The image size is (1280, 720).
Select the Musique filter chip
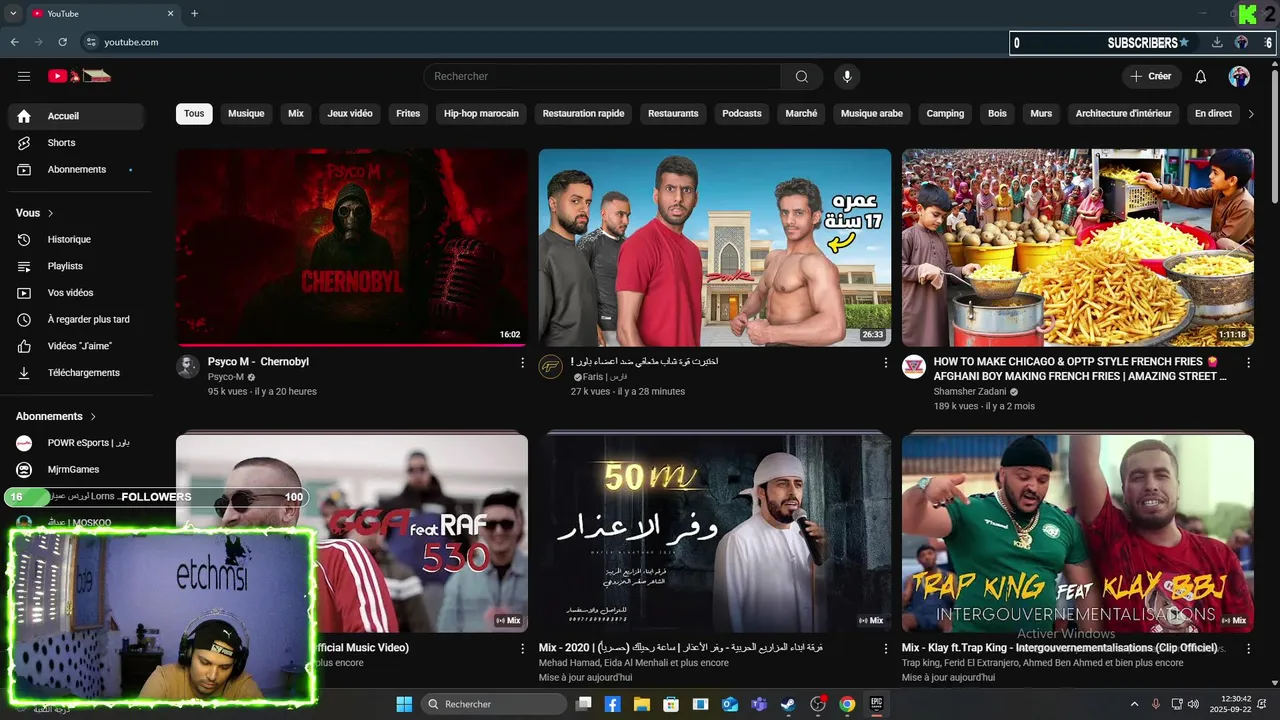(x=246, y=114)
